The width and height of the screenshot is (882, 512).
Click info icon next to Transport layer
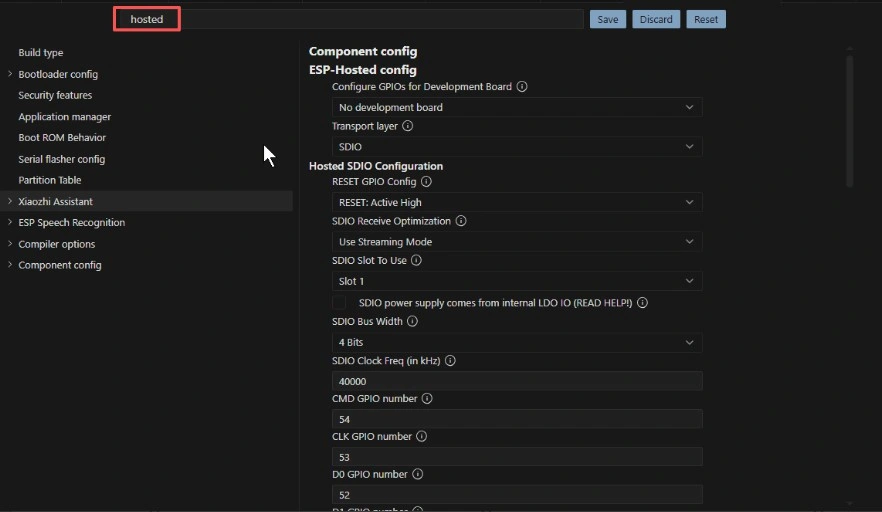tap(408, 127)
